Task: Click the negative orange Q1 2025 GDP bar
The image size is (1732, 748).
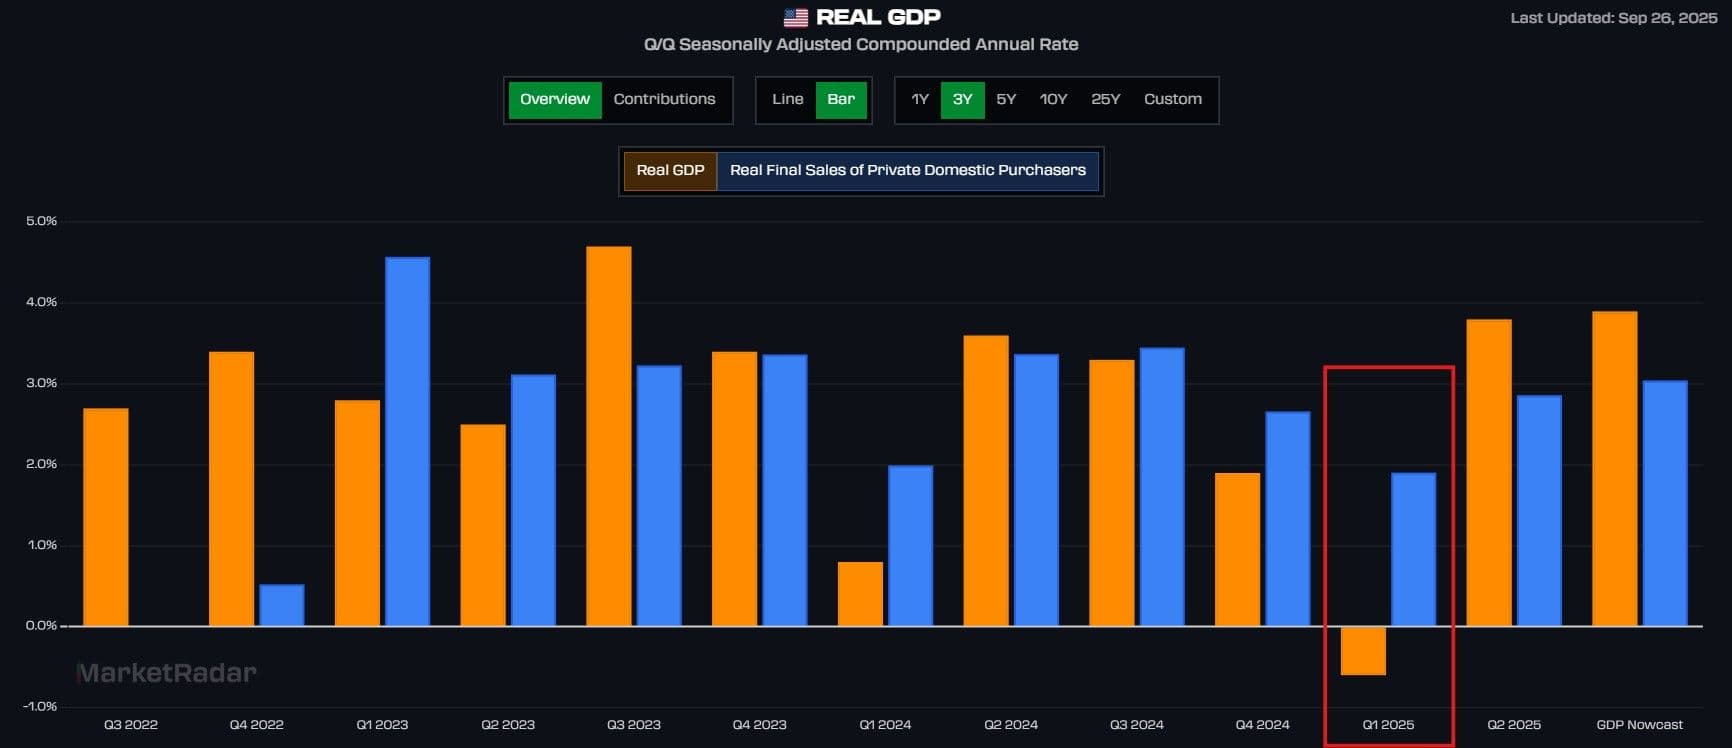Action: pos(1363,651)
